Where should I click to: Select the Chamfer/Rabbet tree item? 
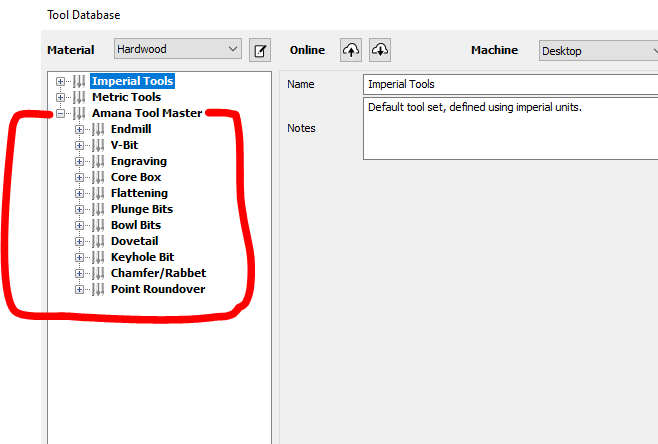pos(159,273)
